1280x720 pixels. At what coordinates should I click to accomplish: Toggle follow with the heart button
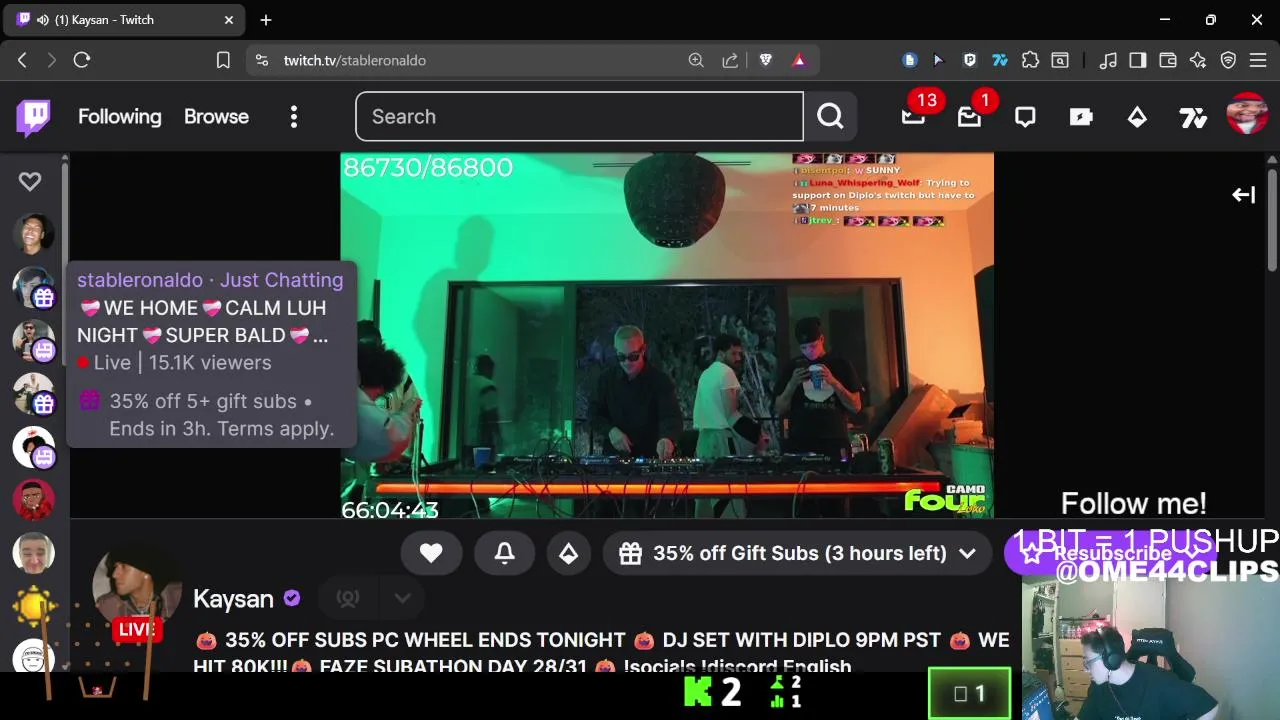[431, 553]
